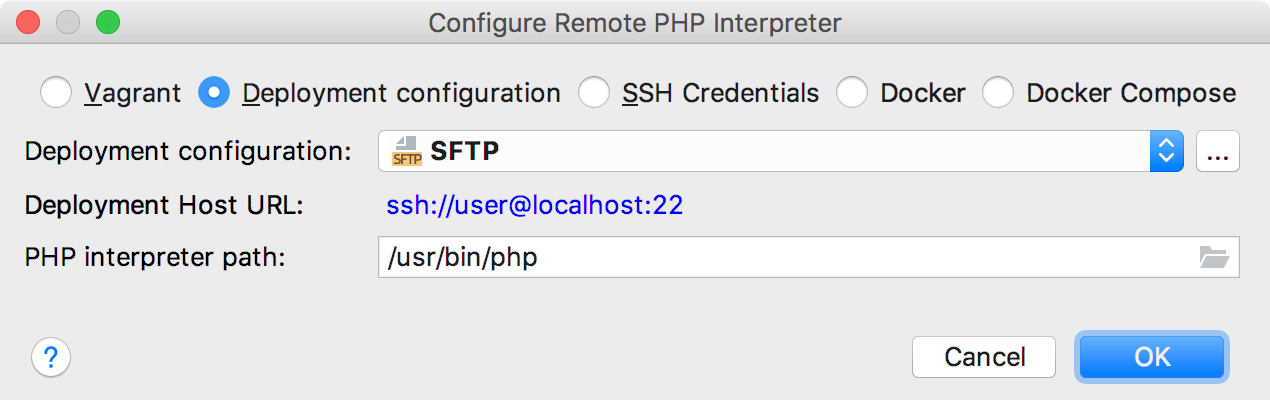Click the yellow minimize window button
Image resolution: width=1270 pixels, height=400 pixels.
(x=68, y=22)
